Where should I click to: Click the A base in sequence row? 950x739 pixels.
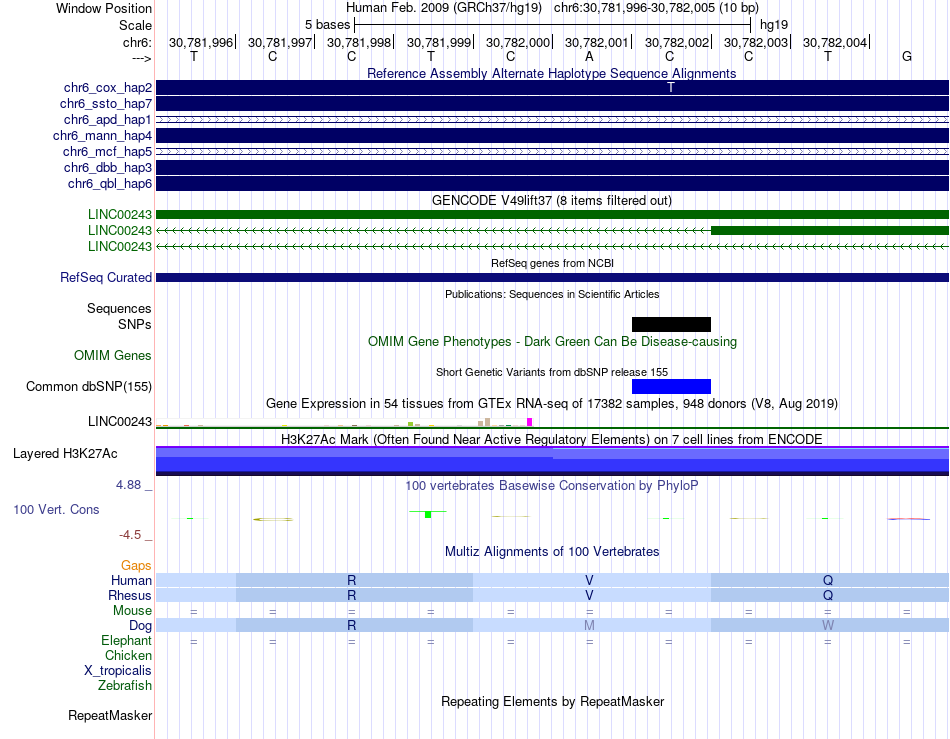tap(589, 56)
